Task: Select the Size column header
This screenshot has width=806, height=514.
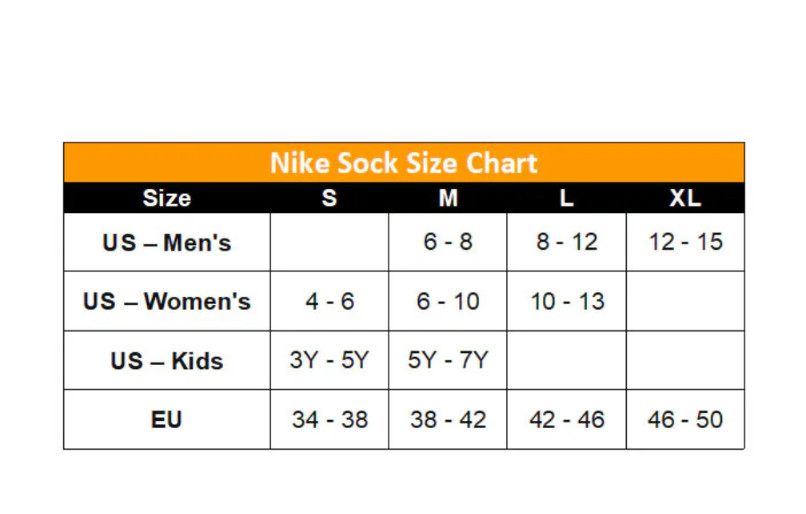Action: (x=167, y=198)
